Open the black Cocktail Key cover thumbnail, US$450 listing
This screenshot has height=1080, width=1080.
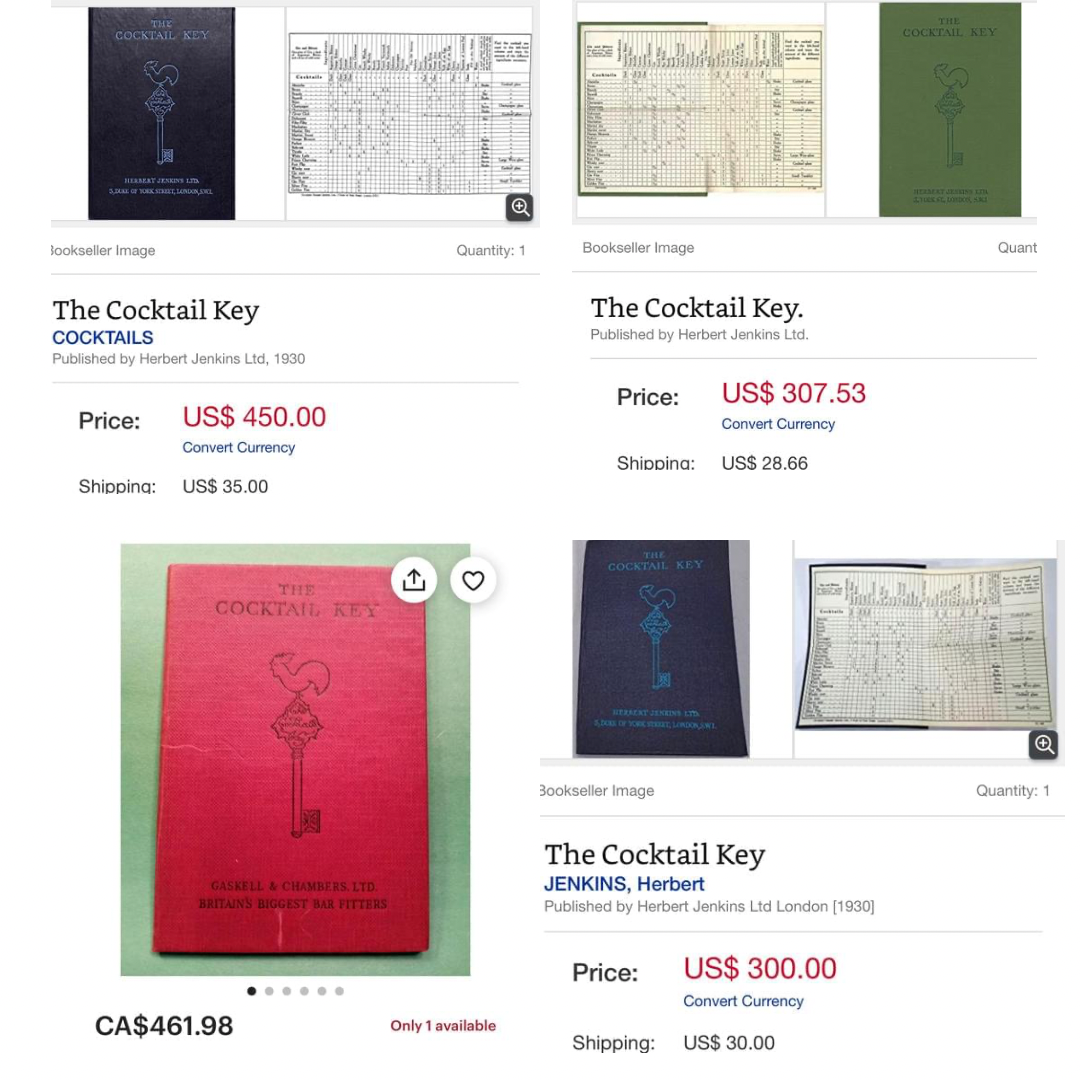pos(162,114)
